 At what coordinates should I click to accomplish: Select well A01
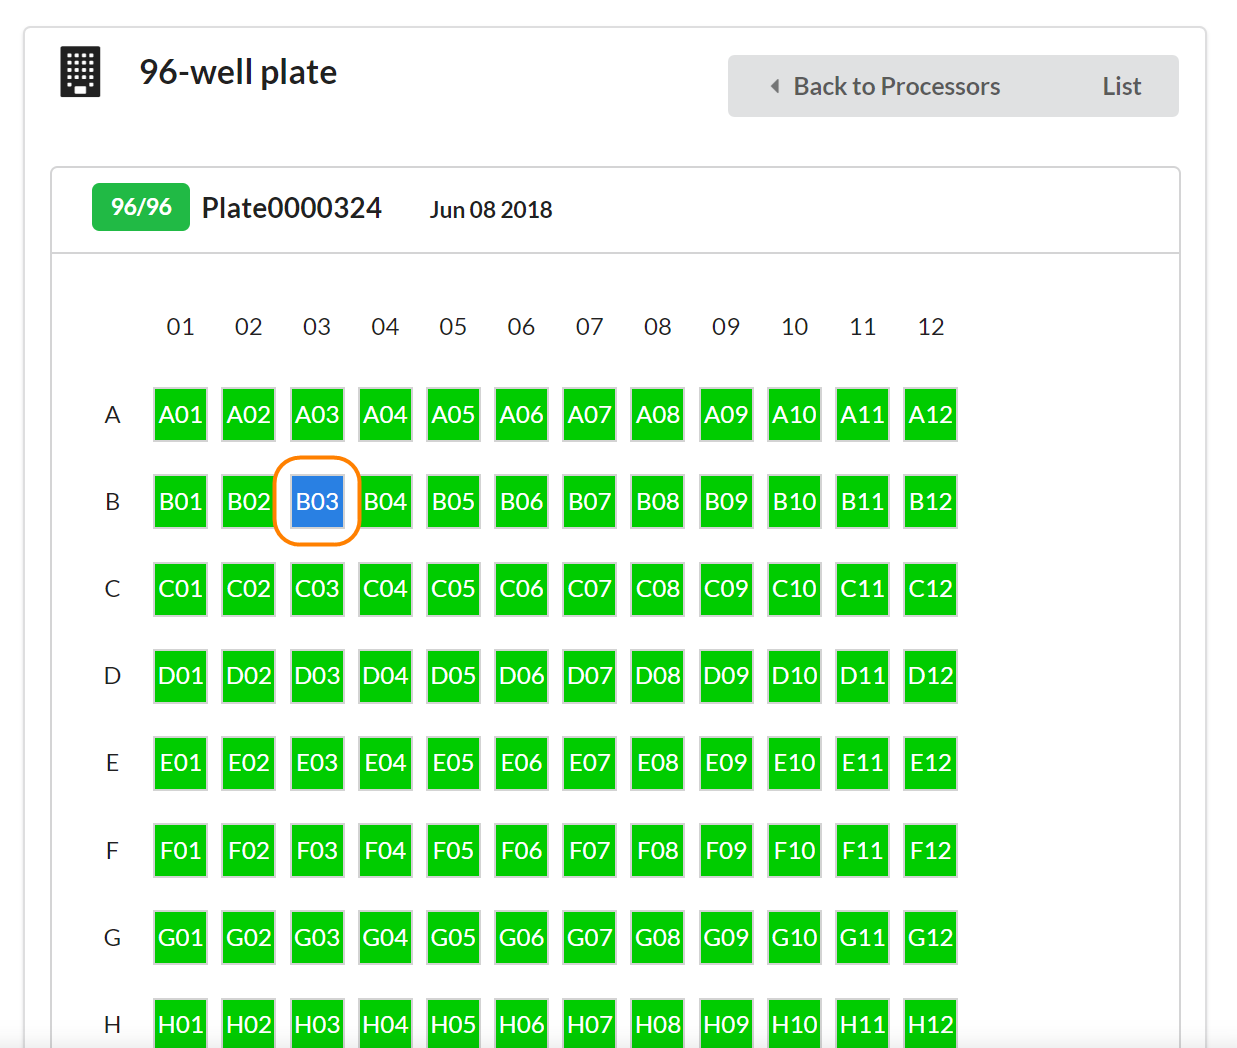coord(180,415)
